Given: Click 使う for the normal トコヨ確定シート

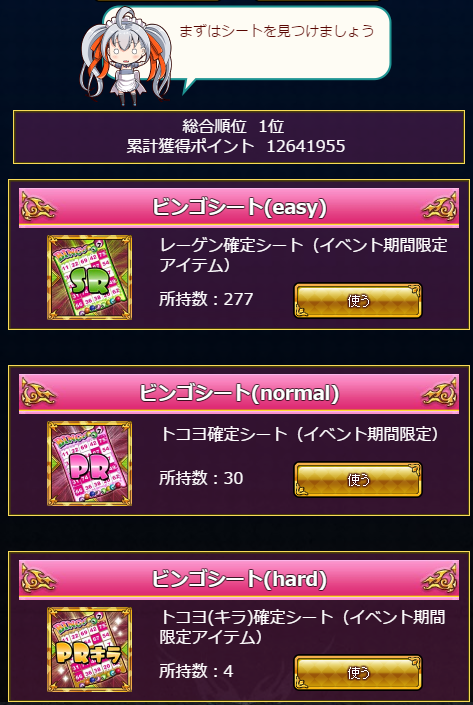Looking at the screenshot, I should [x=358, y=480].
